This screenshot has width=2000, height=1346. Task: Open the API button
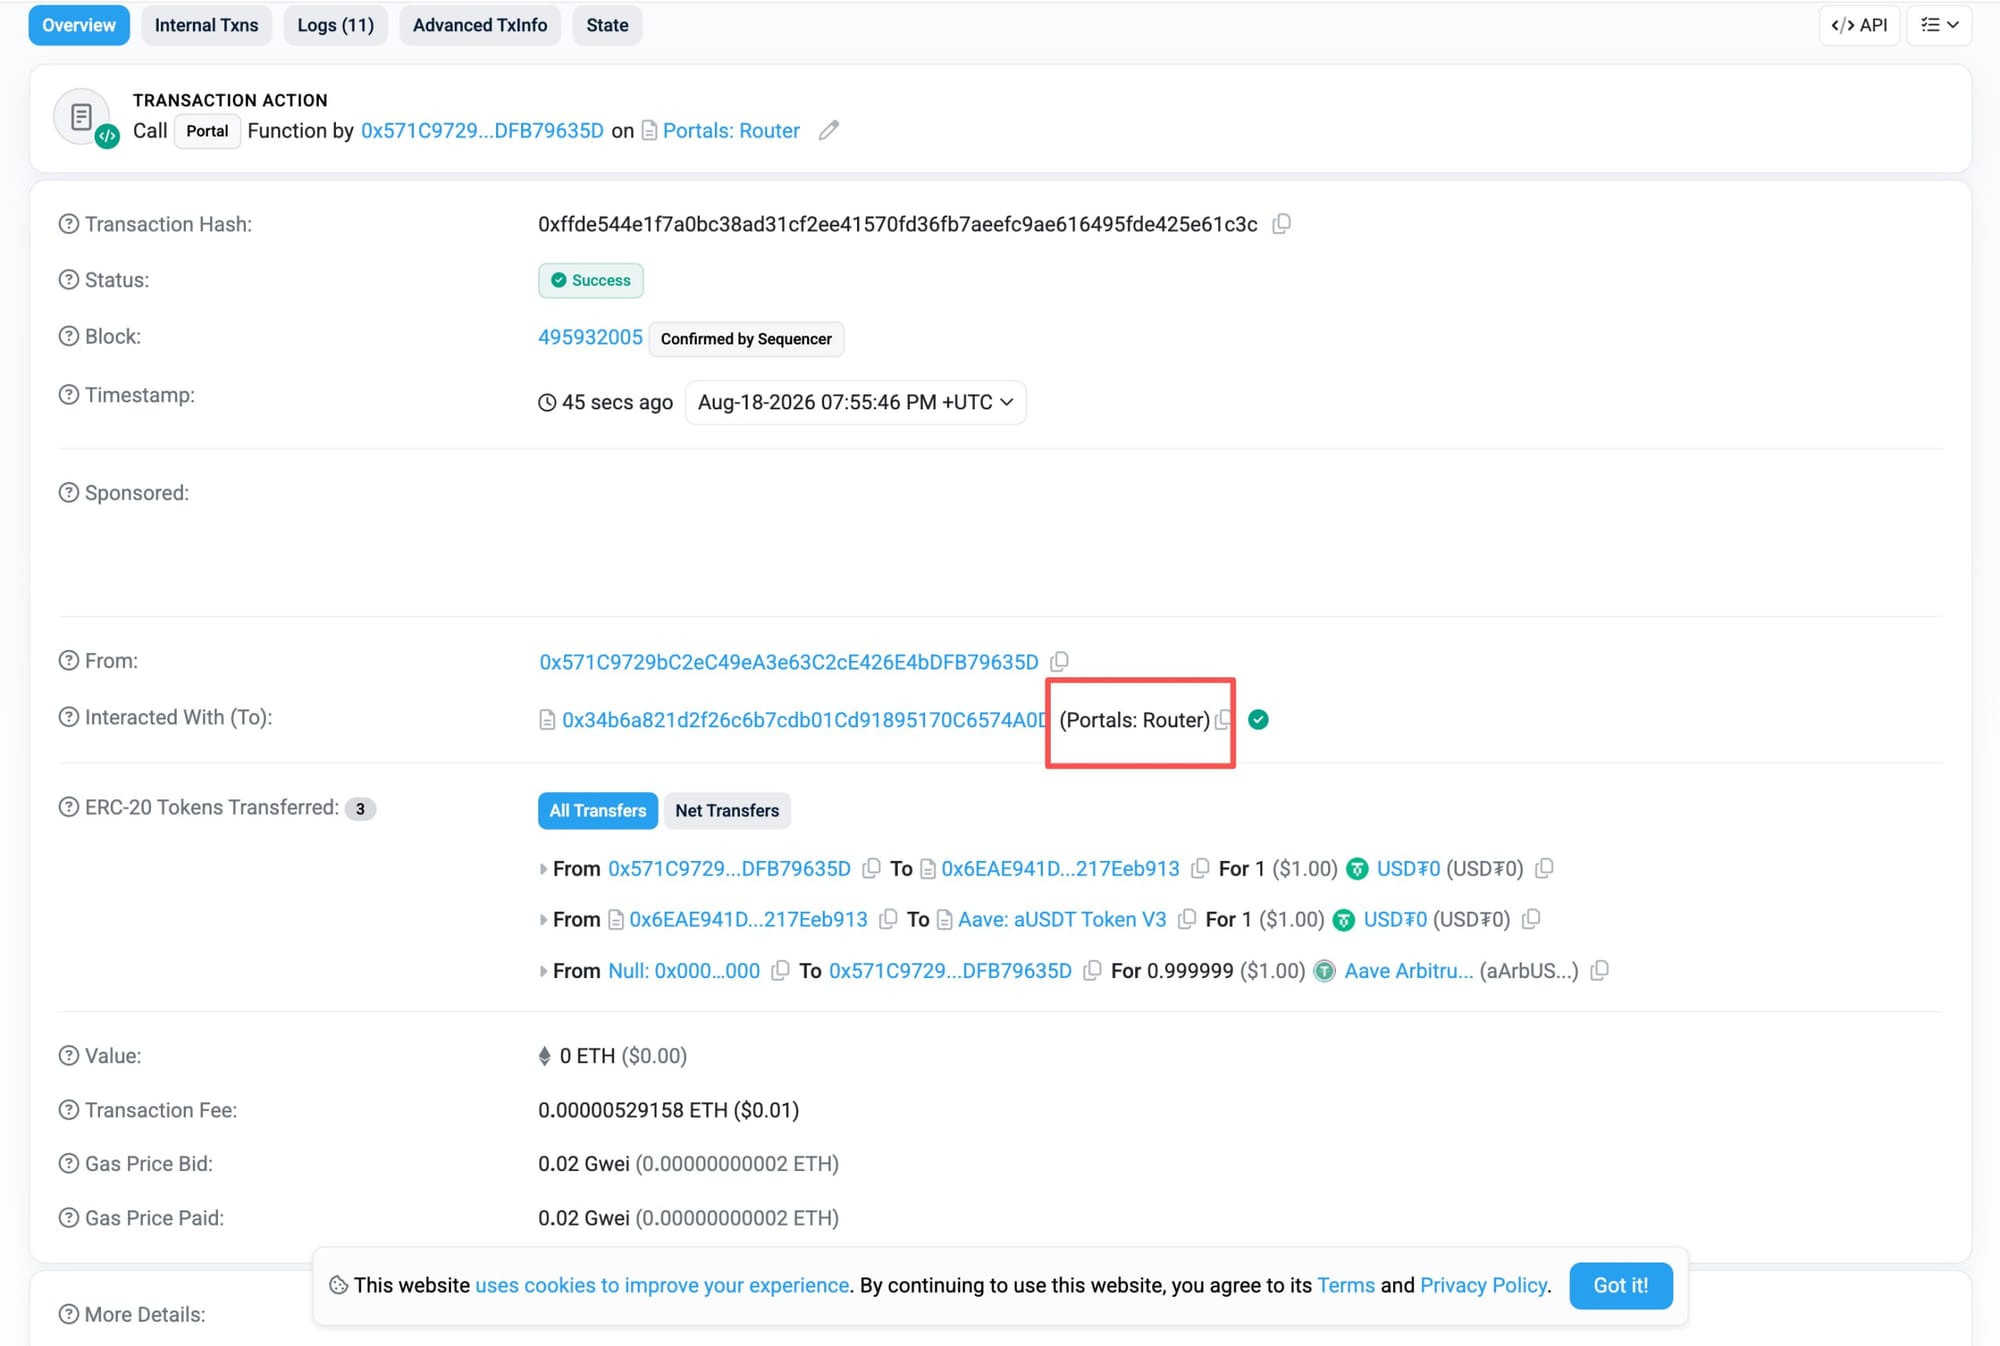[1859, 25]
